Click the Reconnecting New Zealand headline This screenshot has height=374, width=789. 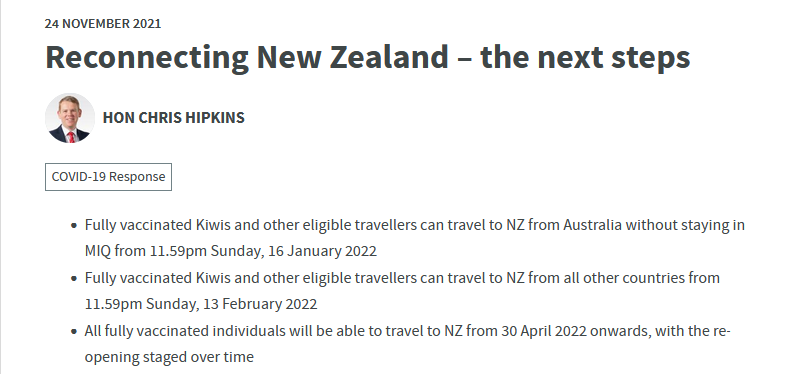tap(367, 57)
